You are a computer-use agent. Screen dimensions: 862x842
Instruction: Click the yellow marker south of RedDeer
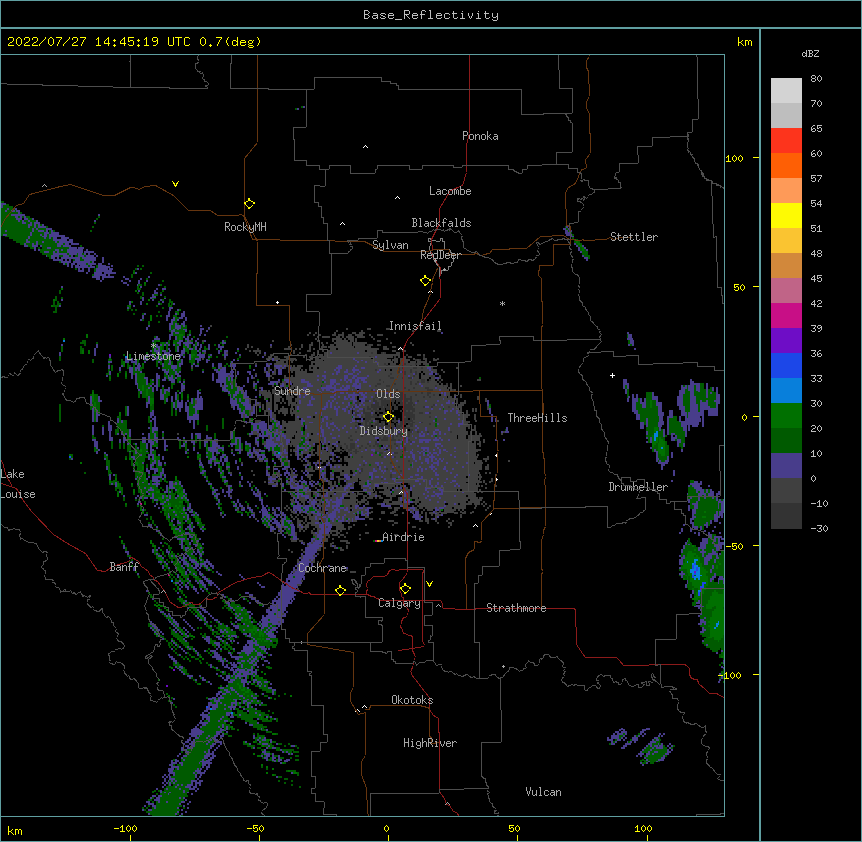[425, 281]
